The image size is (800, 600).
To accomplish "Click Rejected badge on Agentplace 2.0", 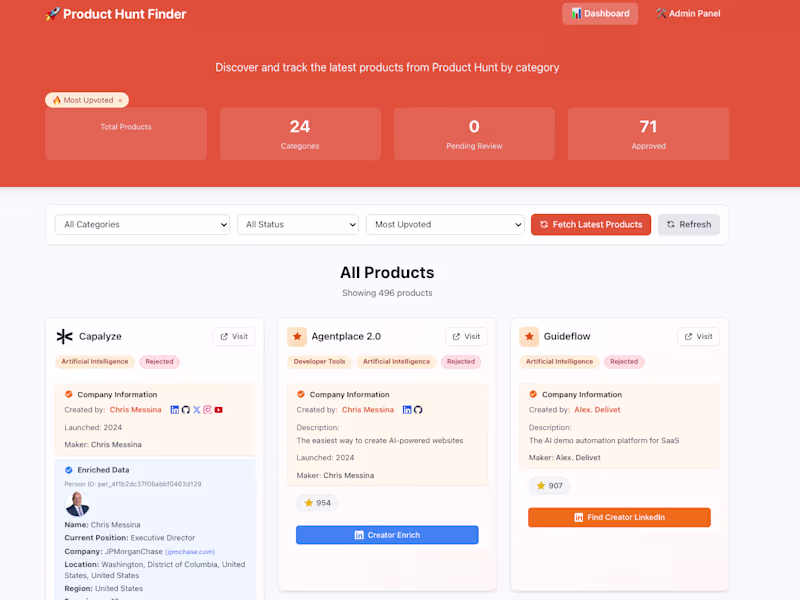I will tap(461, 362).
